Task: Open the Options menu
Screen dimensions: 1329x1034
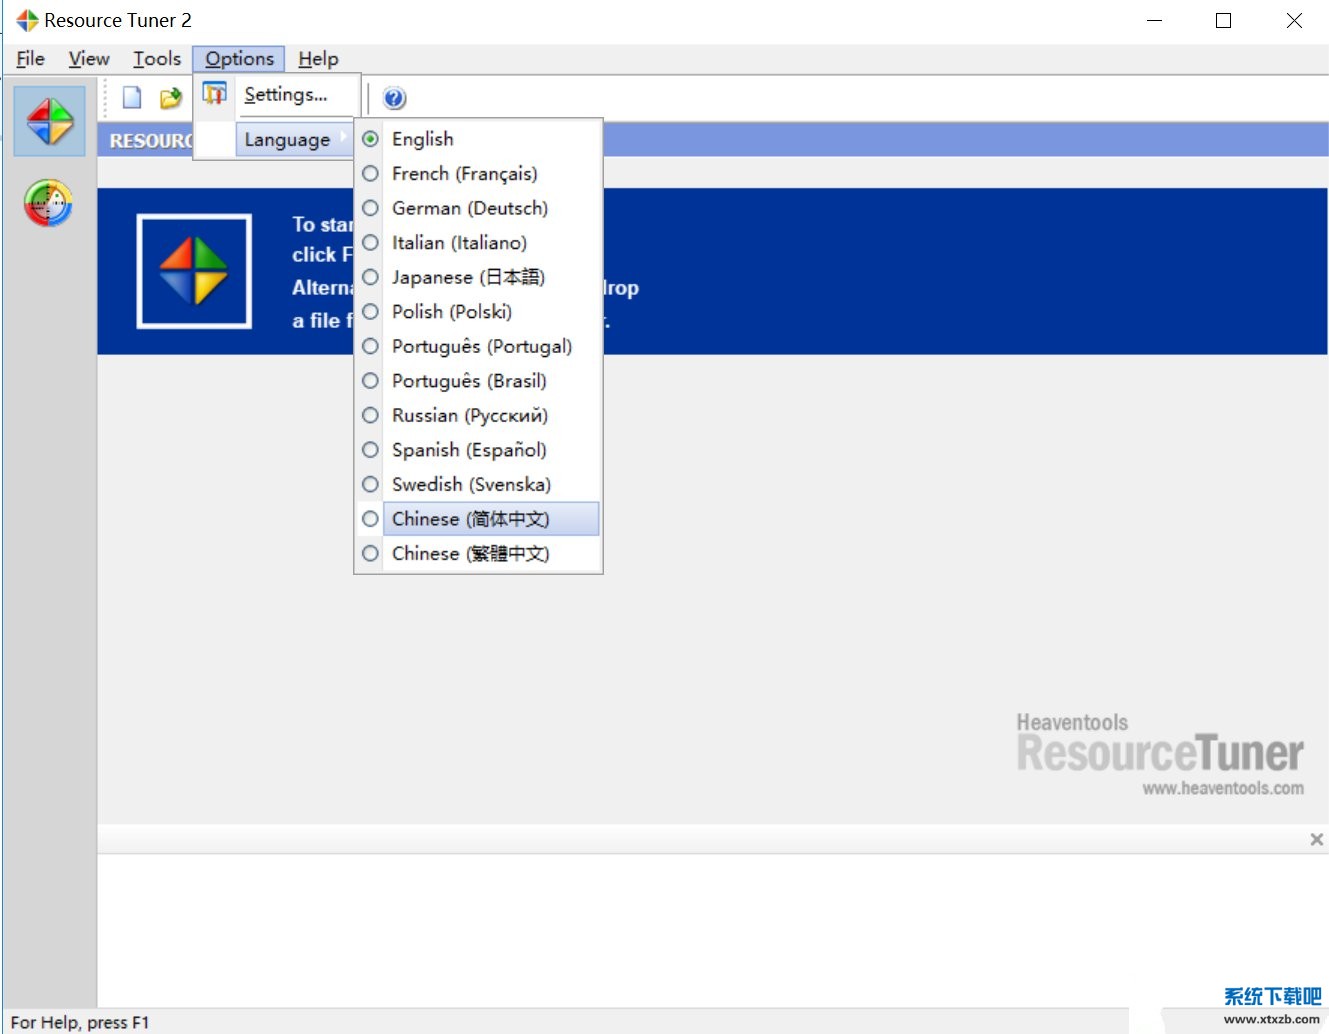Action: (x=239, y=59)
